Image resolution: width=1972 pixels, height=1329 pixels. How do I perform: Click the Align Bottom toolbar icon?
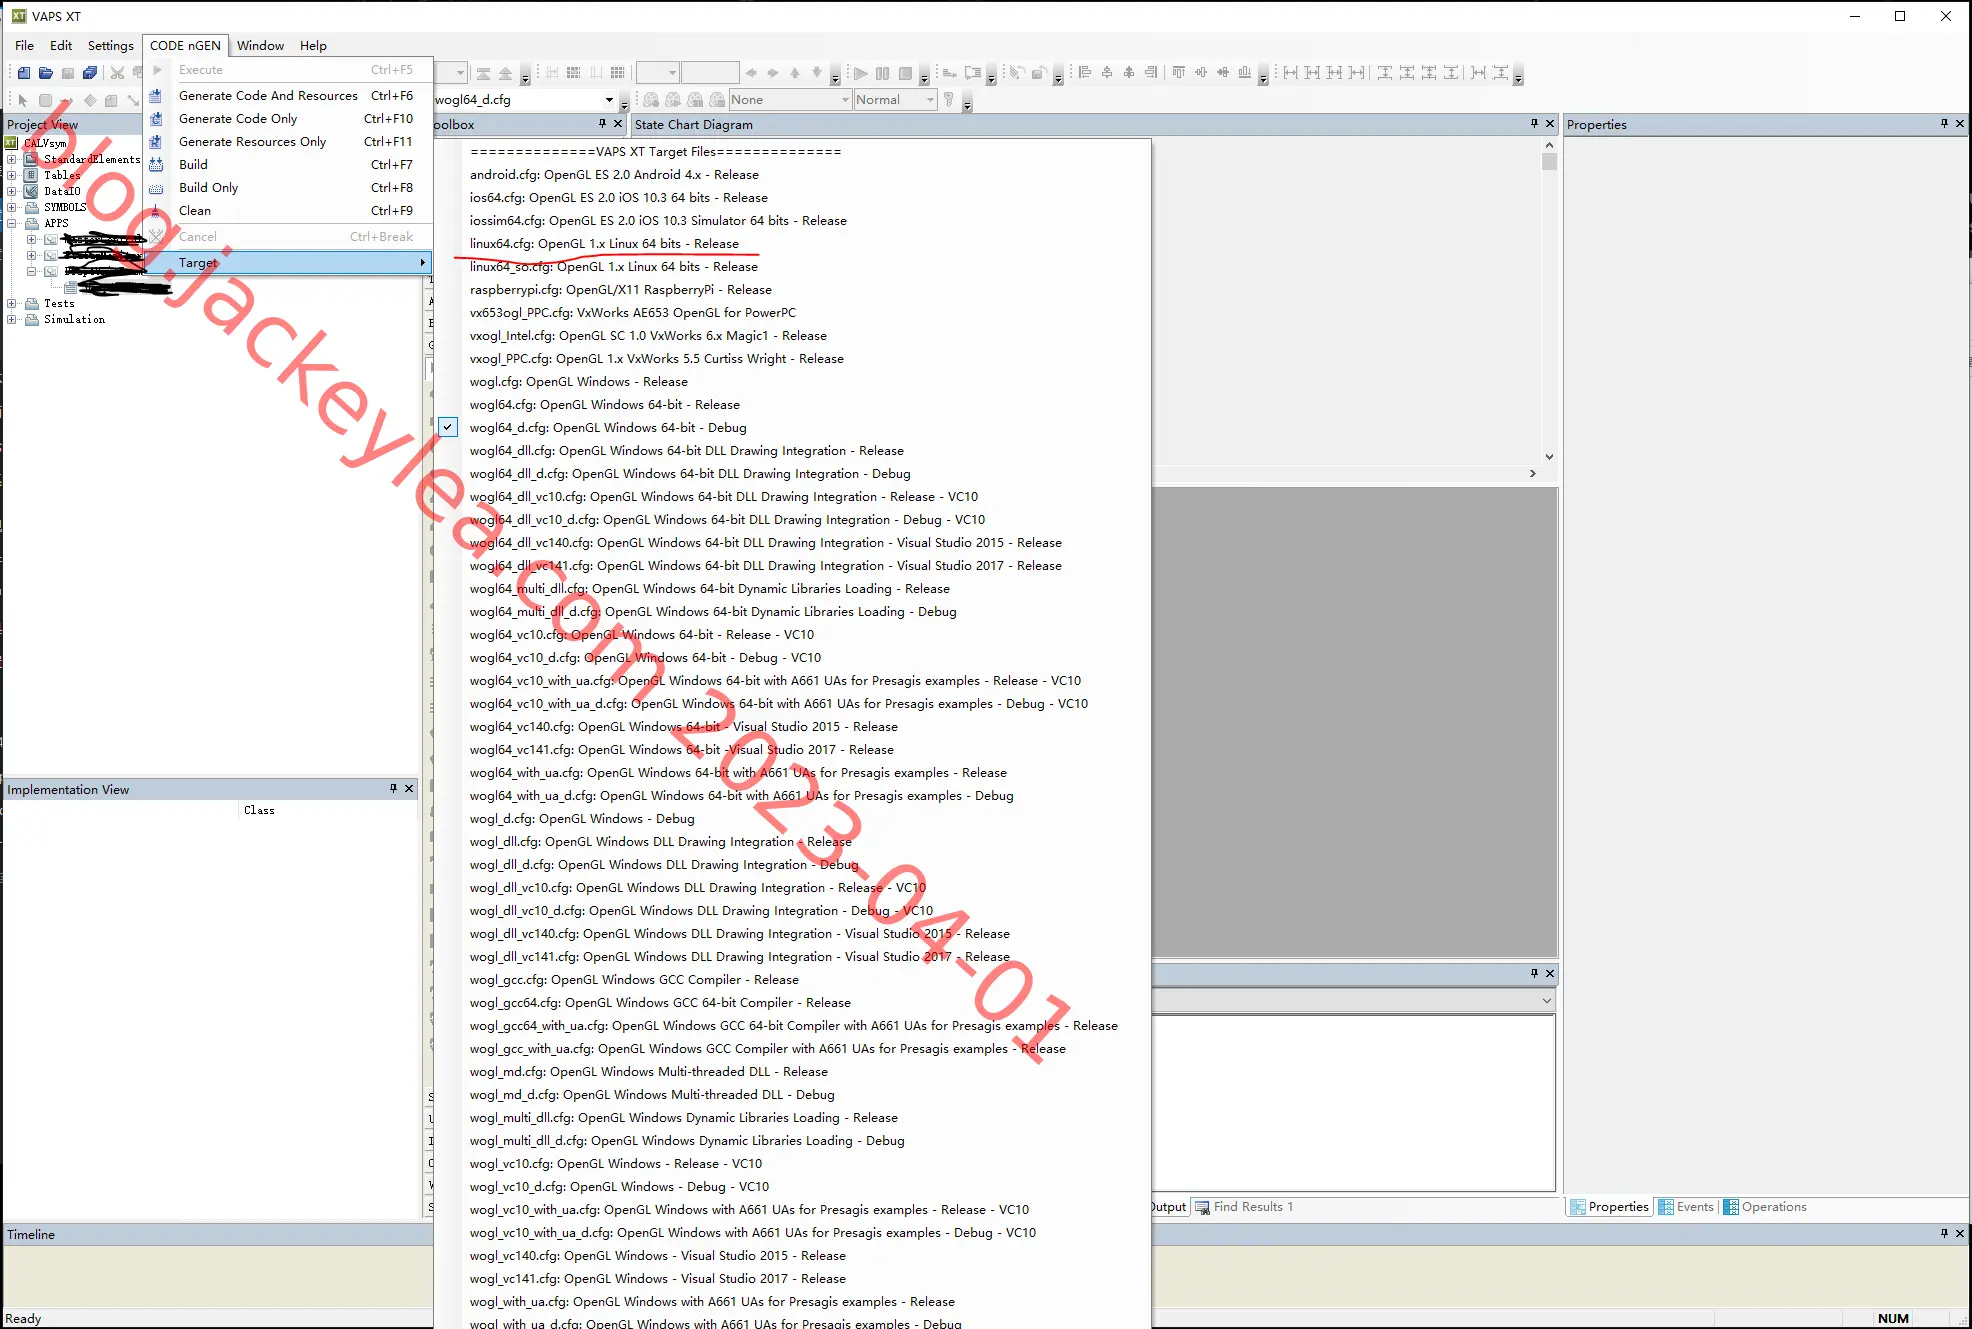pyautogui.click(x=1245, y=73)
